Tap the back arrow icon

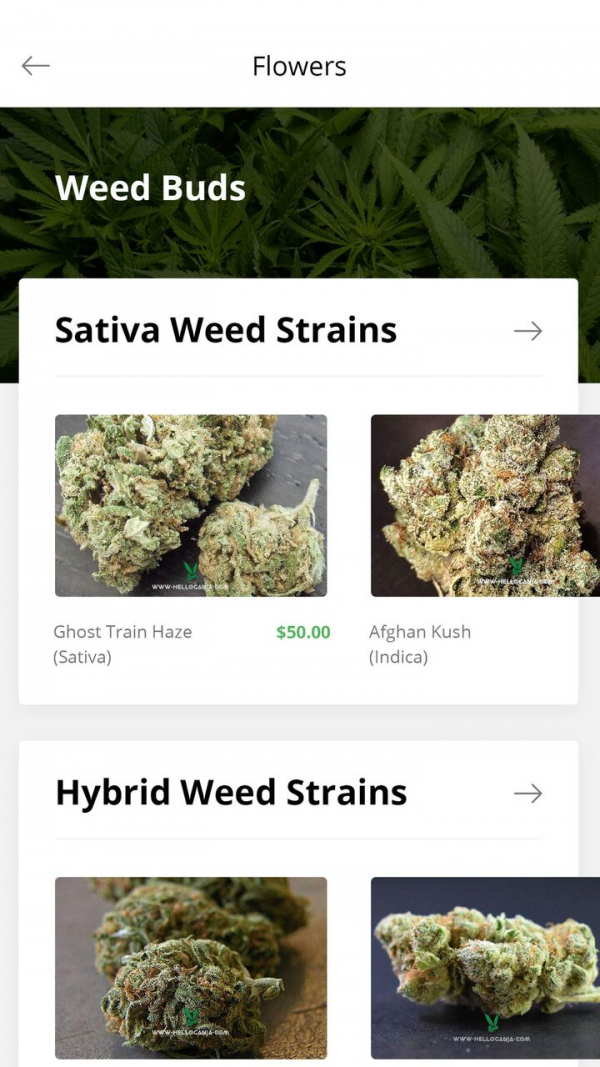tap(35, 66)
